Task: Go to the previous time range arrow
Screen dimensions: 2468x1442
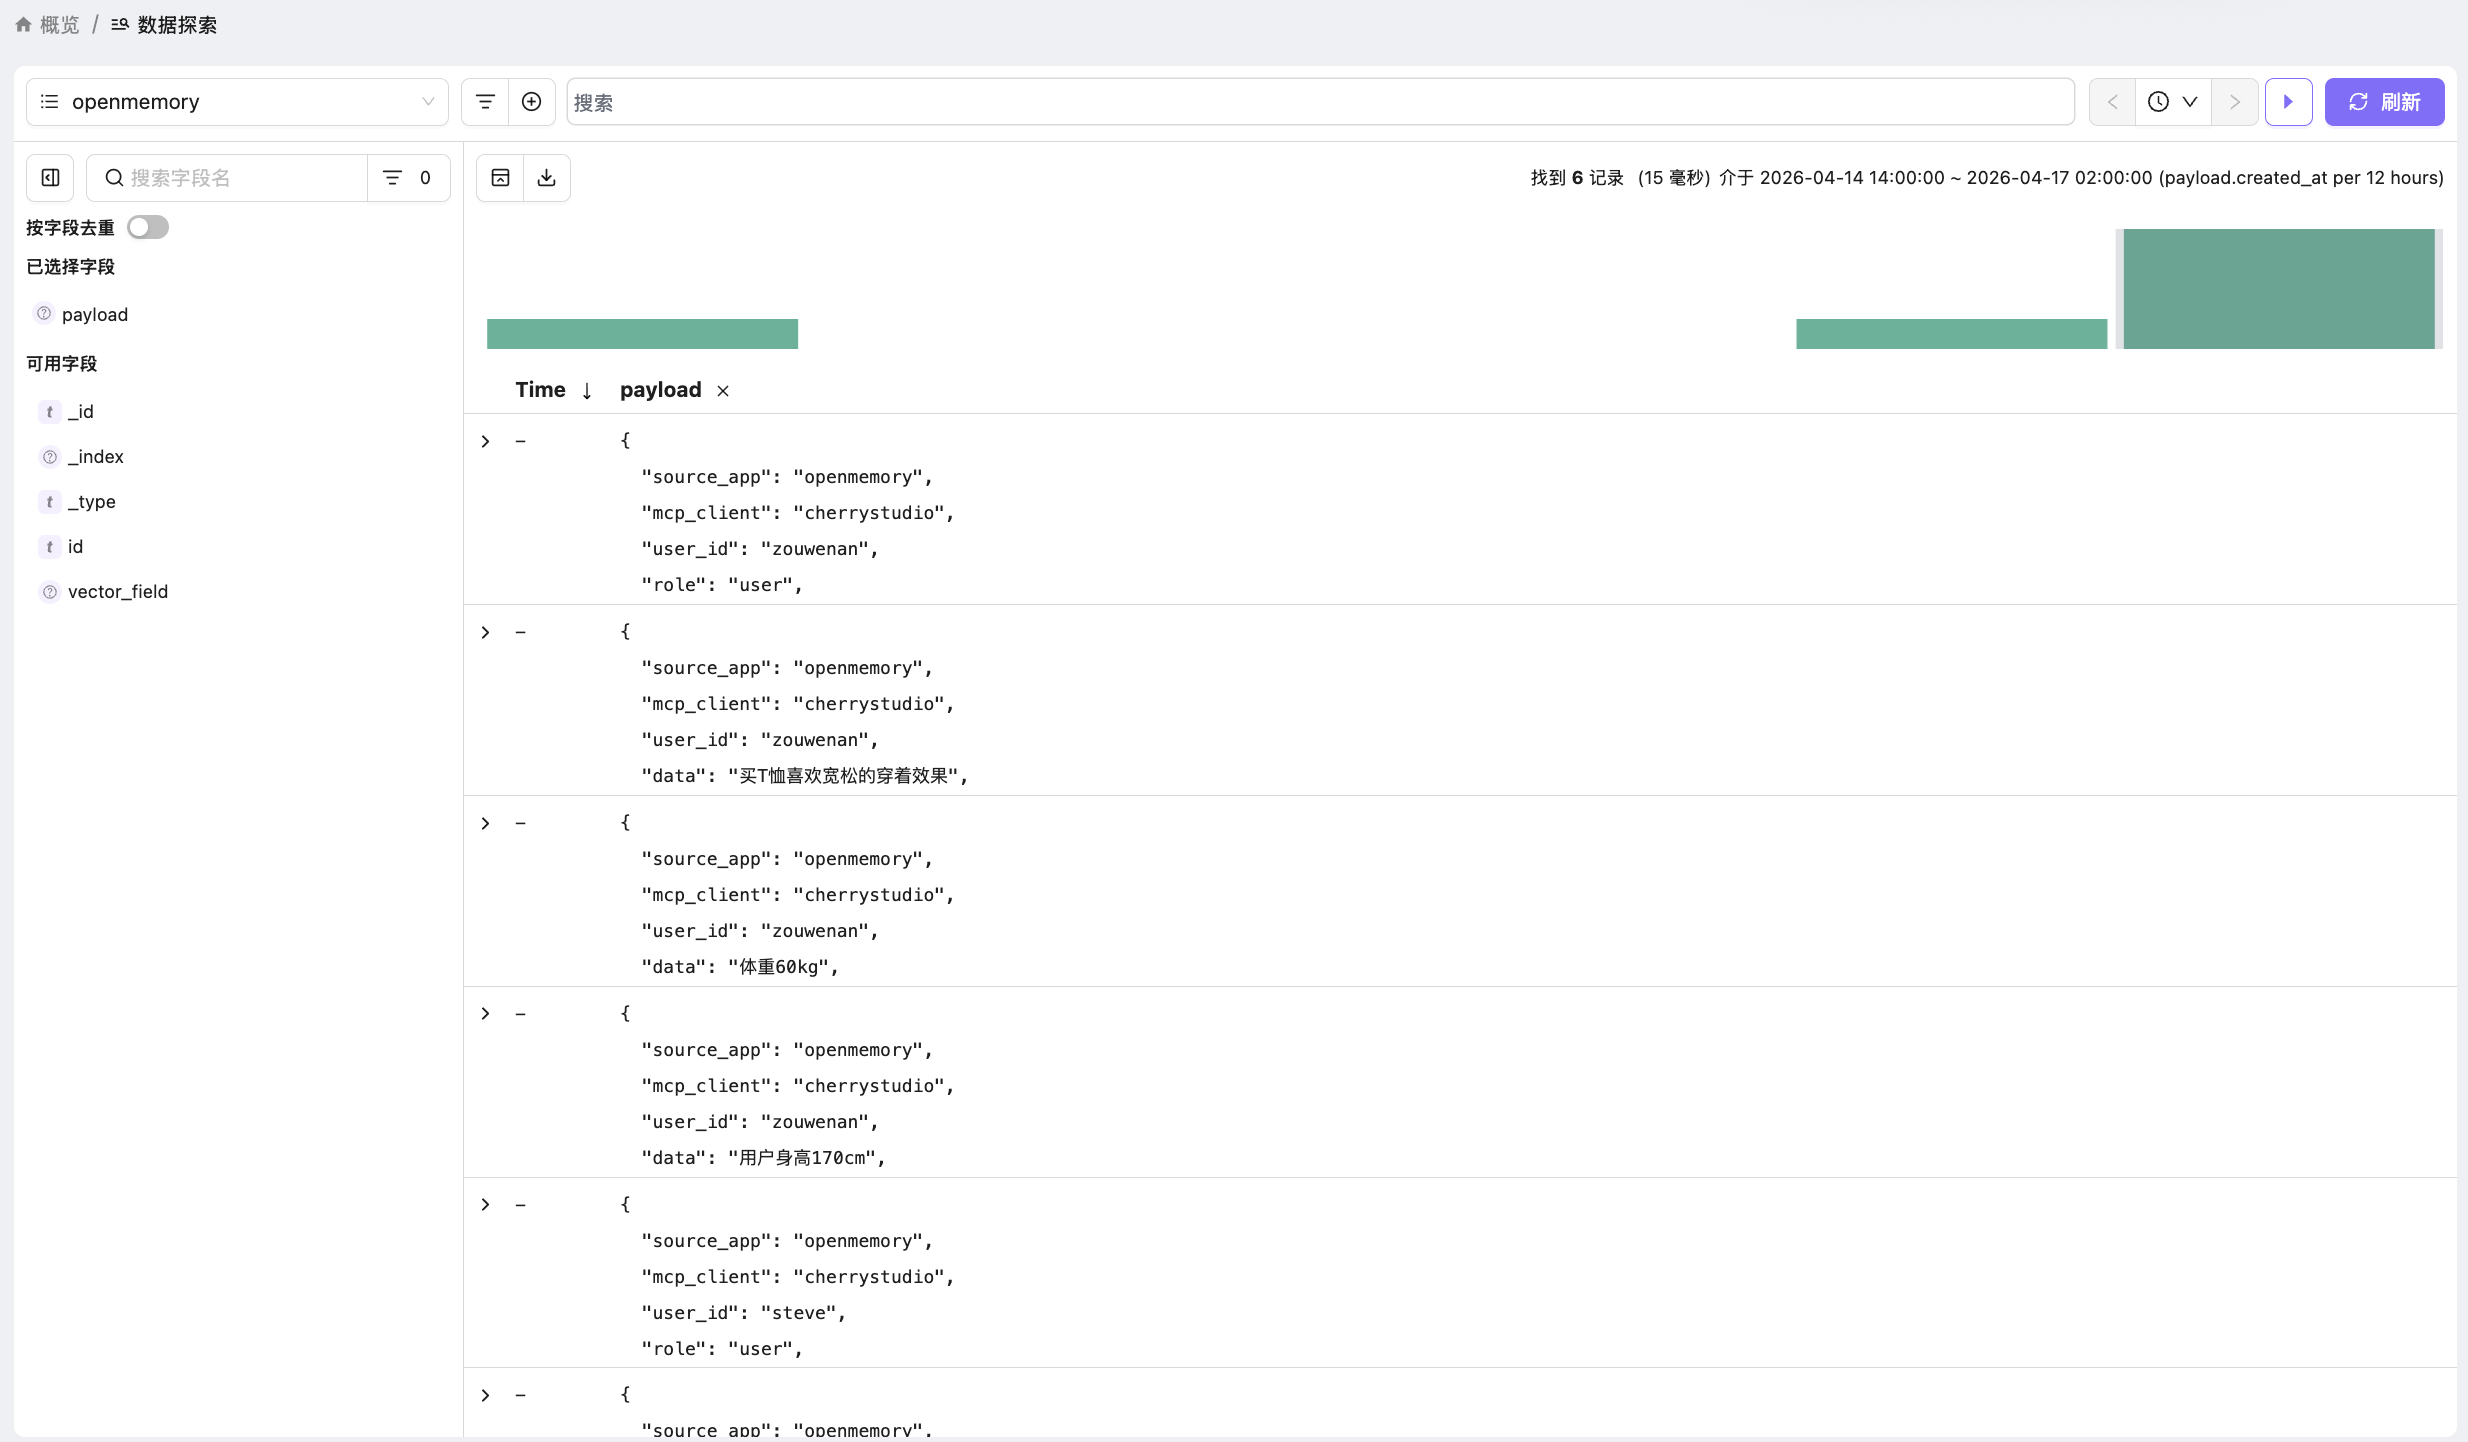Action: (x=2112, y=102)
